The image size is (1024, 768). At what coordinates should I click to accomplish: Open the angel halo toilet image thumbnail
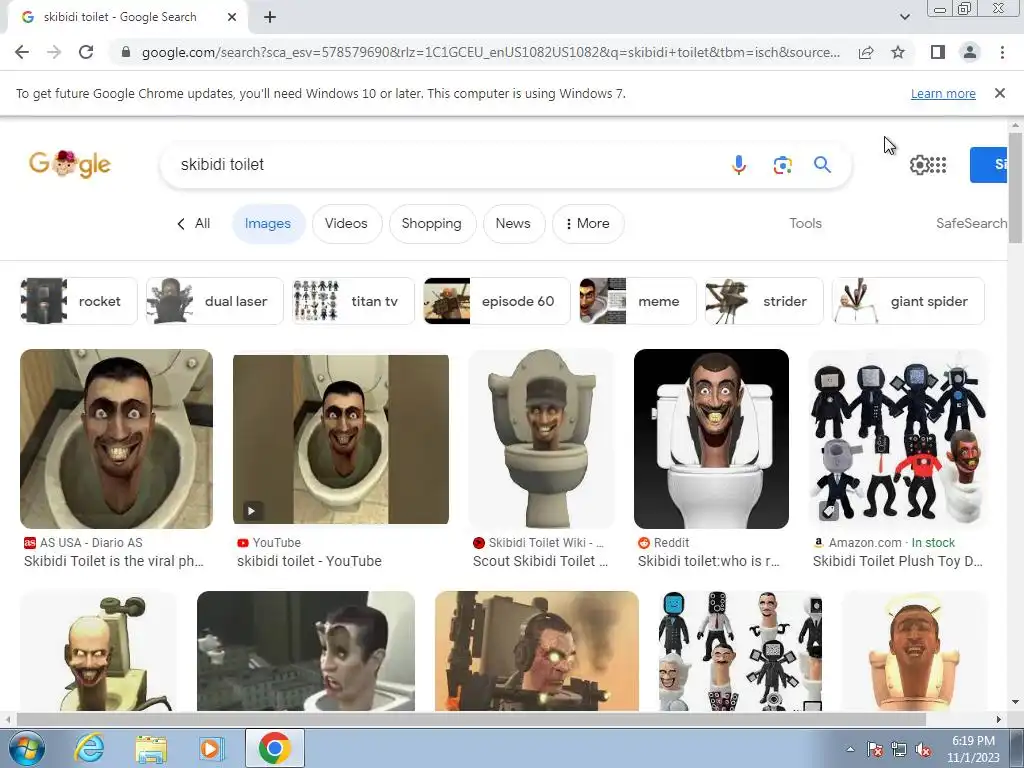click(x=914, y=651)
